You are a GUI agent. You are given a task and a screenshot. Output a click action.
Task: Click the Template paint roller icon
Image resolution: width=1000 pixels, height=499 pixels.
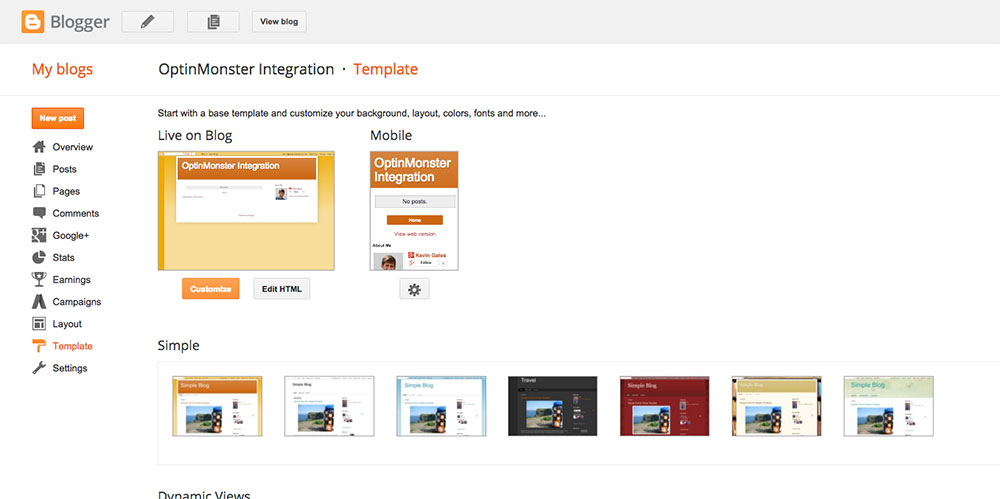pyautogui.click(x=39, y=346)
